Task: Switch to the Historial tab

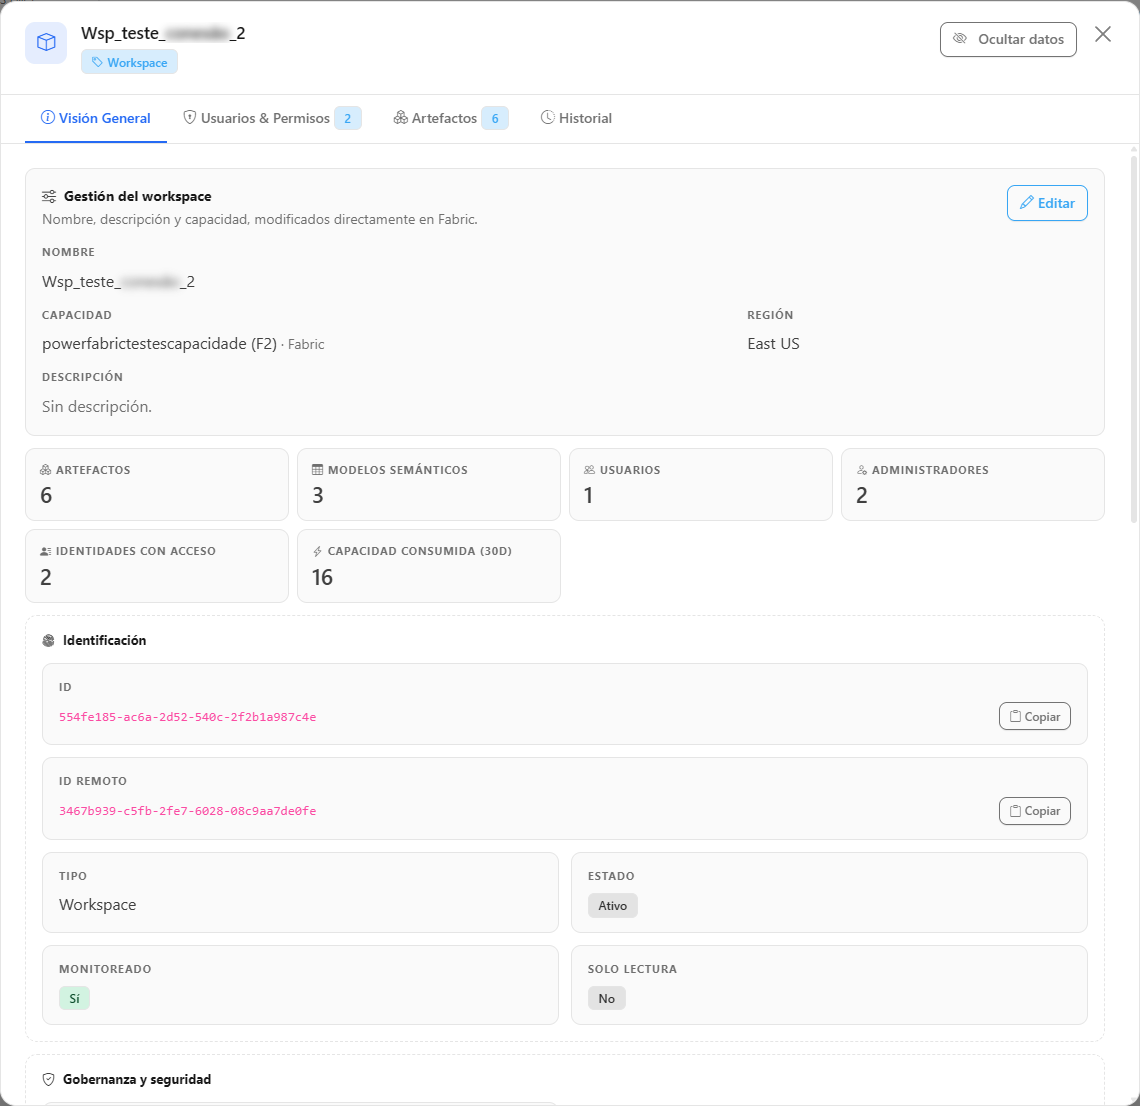Action: point(577,118)
